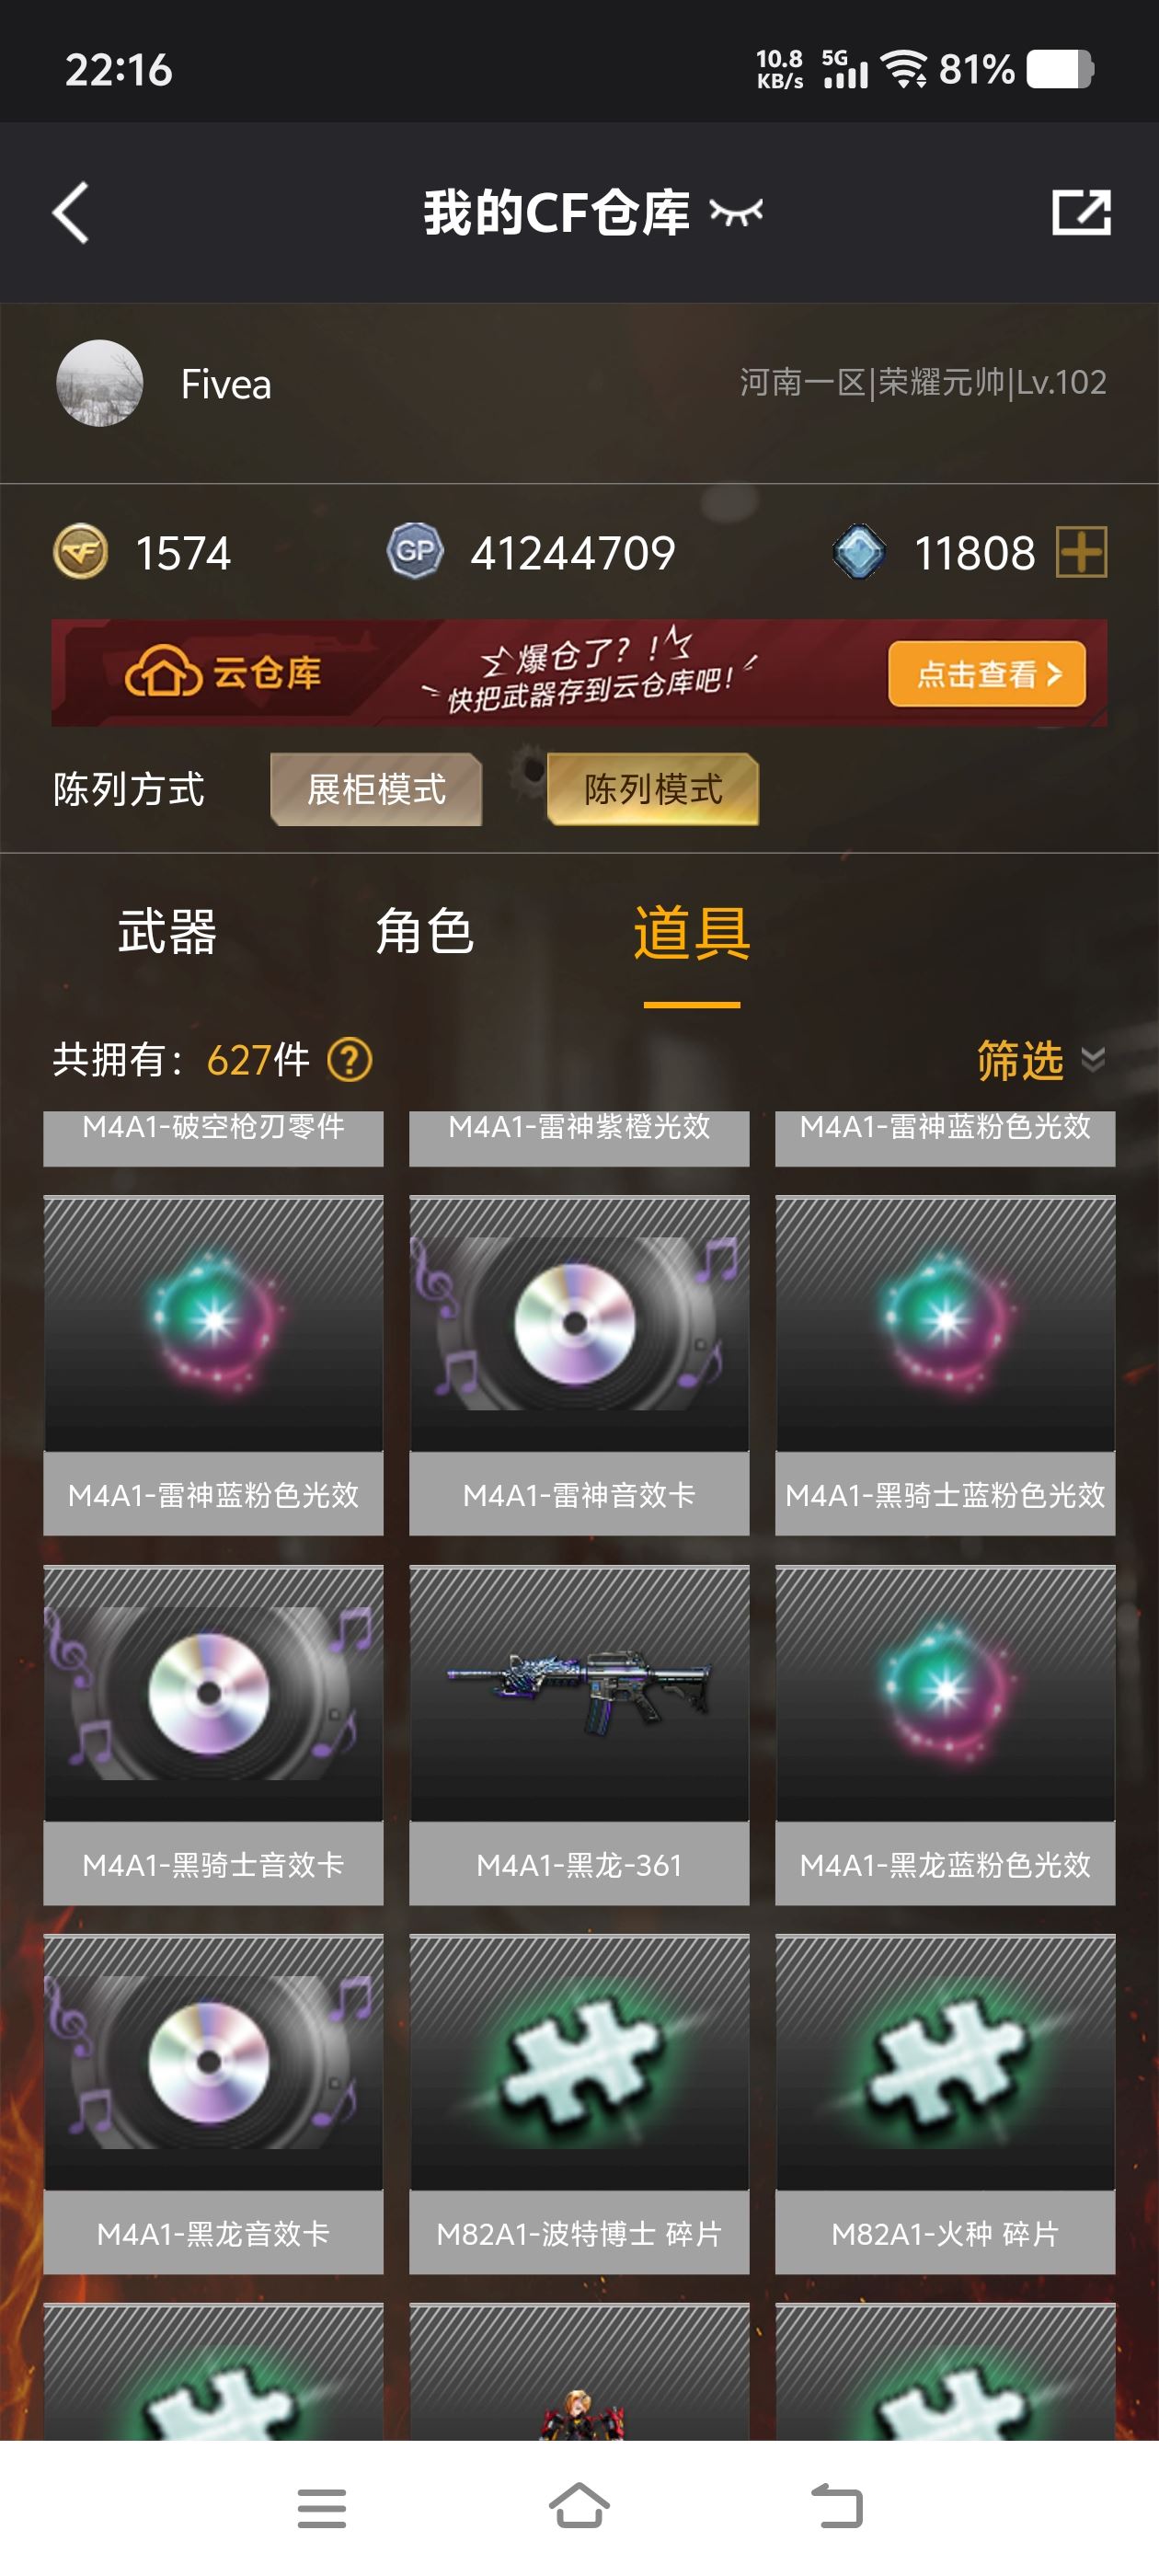Click the chevron next to 筛选

tap(1093, 1060)
